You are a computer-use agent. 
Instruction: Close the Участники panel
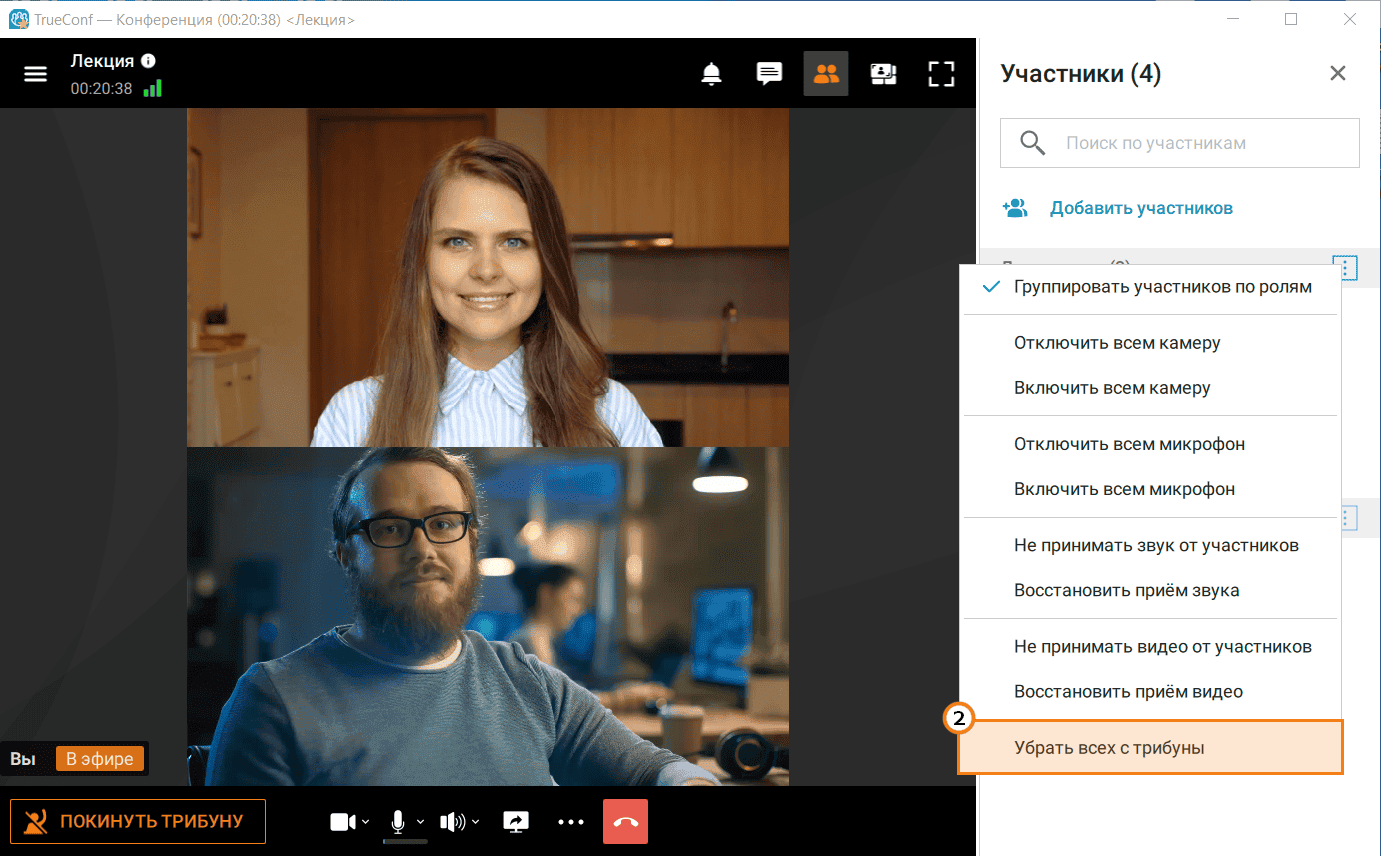1338,73
